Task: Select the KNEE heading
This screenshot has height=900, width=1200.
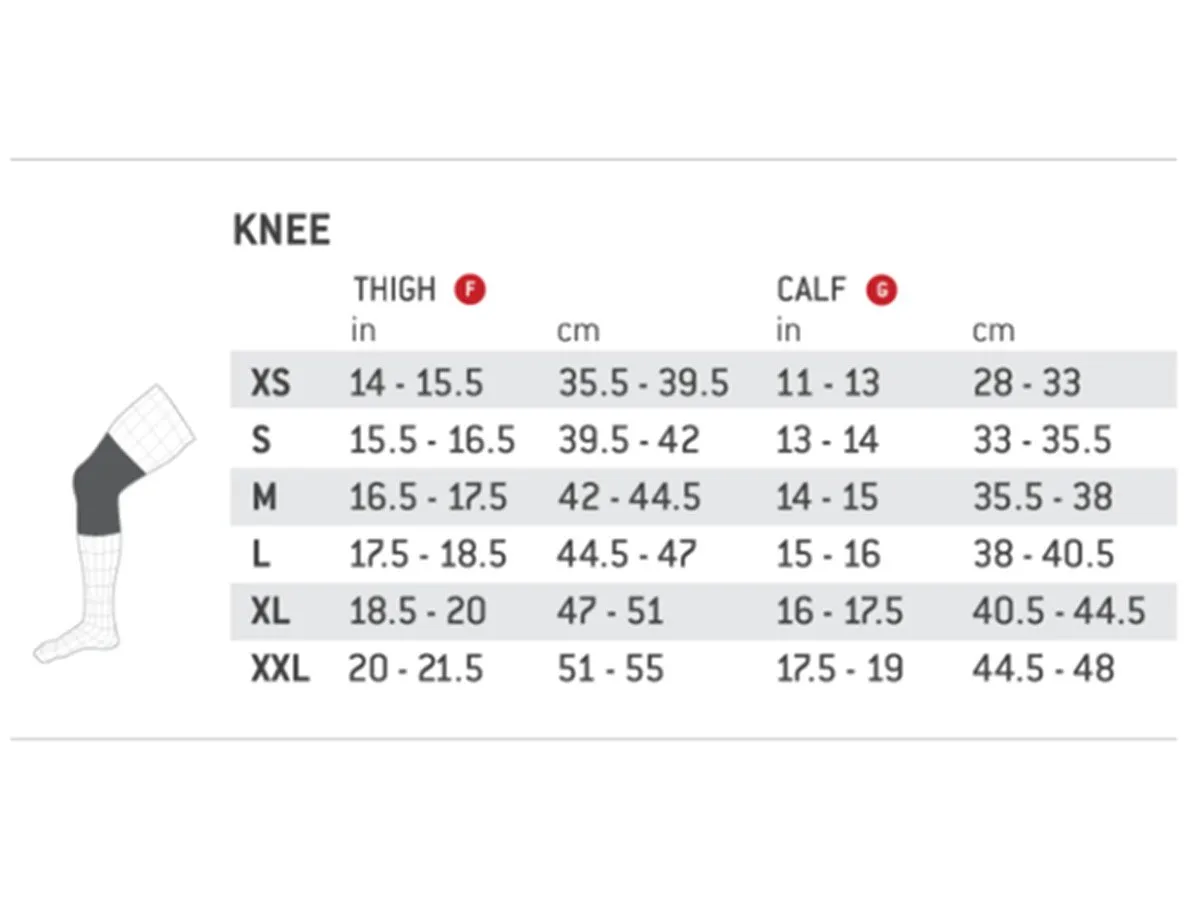Action: (x=281, y=231)
